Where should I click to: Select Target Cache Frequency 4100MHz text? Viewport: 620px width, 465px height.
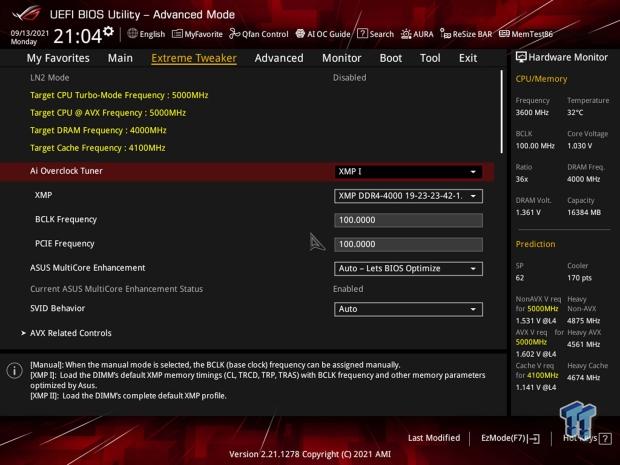point(98,148)
